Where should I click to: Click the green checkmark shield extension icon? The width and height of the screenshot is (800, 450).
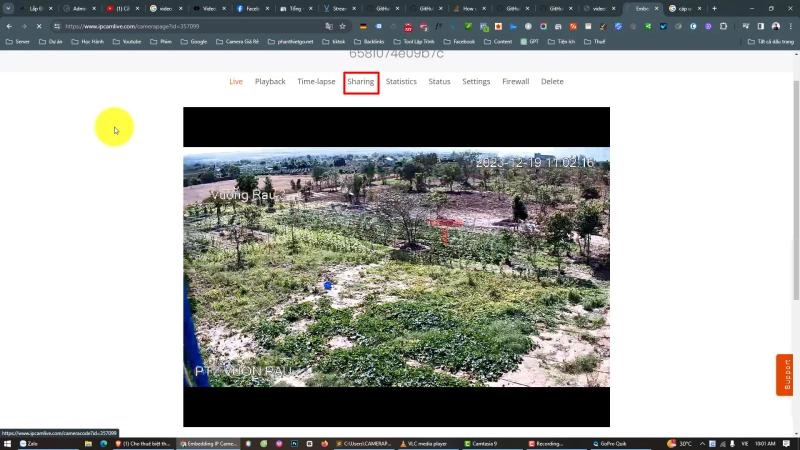[468, 26]
